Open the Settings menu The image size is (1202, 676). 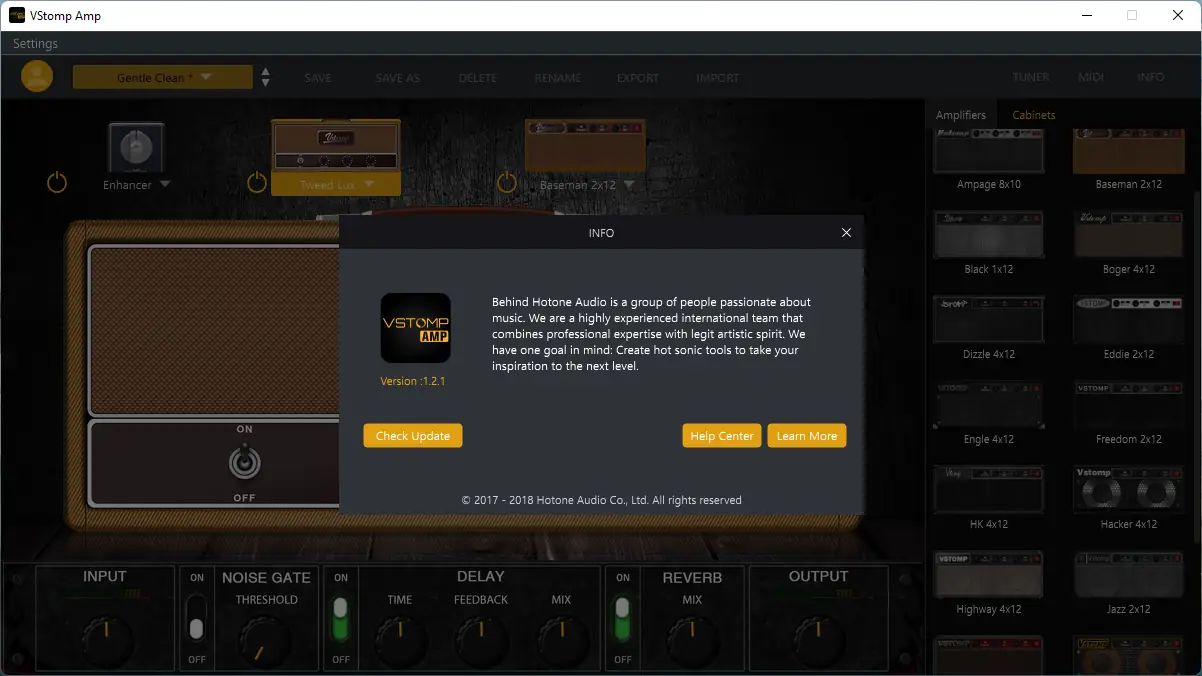pos(35,44)
